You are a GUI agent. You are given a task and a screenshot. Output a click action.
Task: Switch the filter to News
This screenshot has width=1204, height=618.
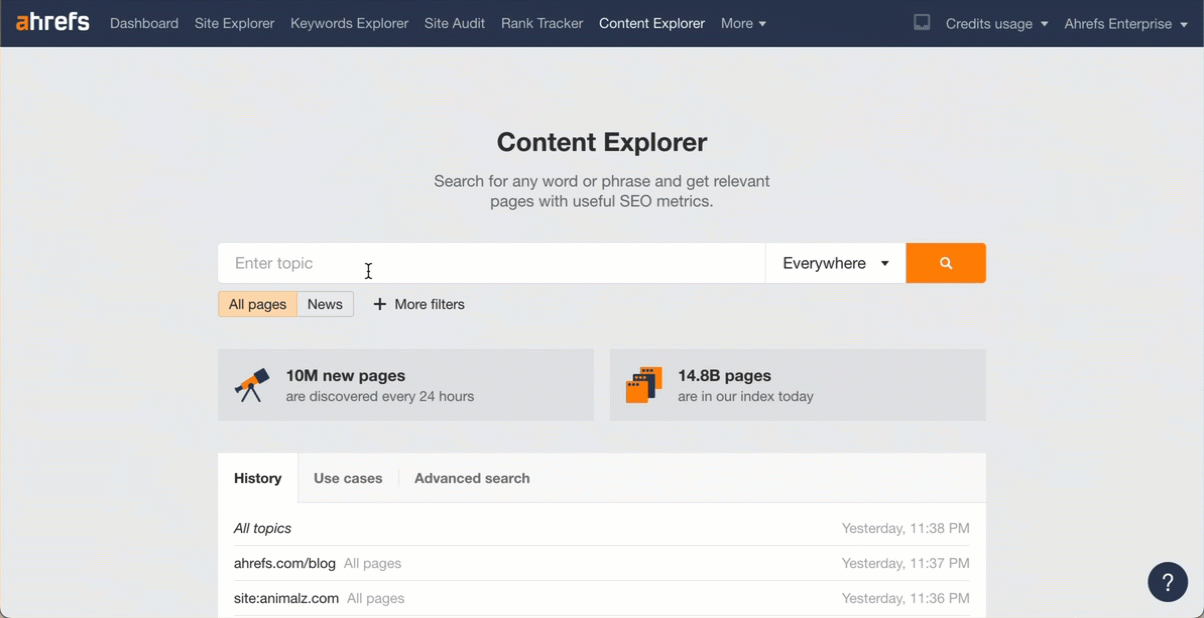[325, 304]
